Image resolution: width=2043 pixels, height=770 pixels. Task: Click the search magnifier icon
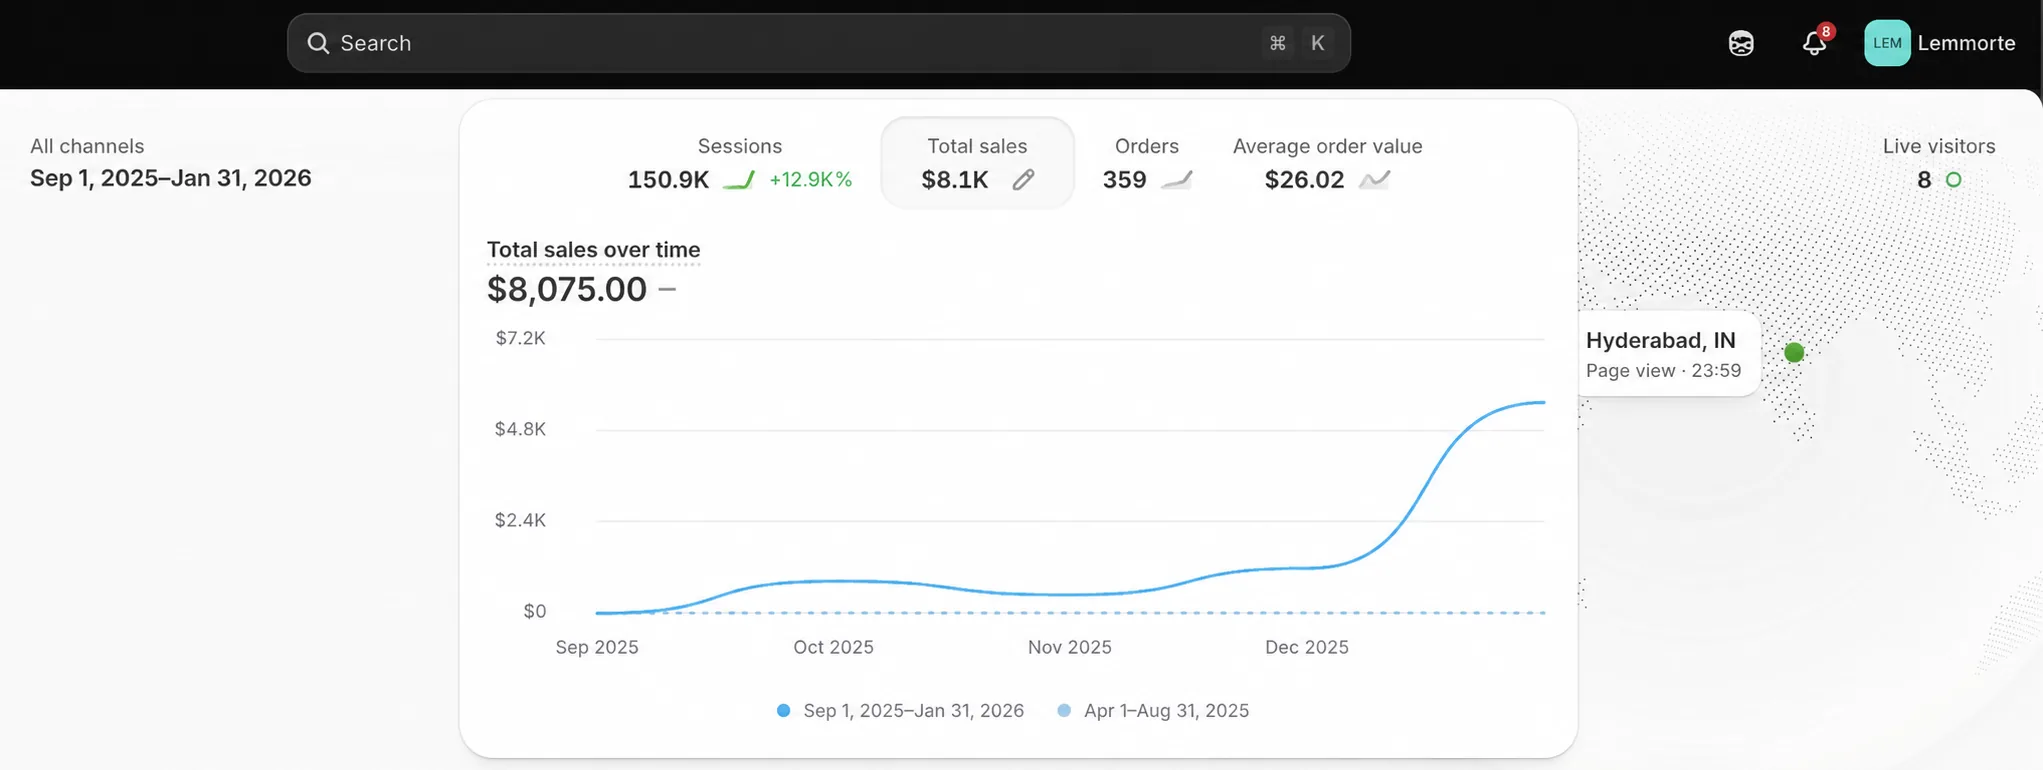[x=318, y=43]
